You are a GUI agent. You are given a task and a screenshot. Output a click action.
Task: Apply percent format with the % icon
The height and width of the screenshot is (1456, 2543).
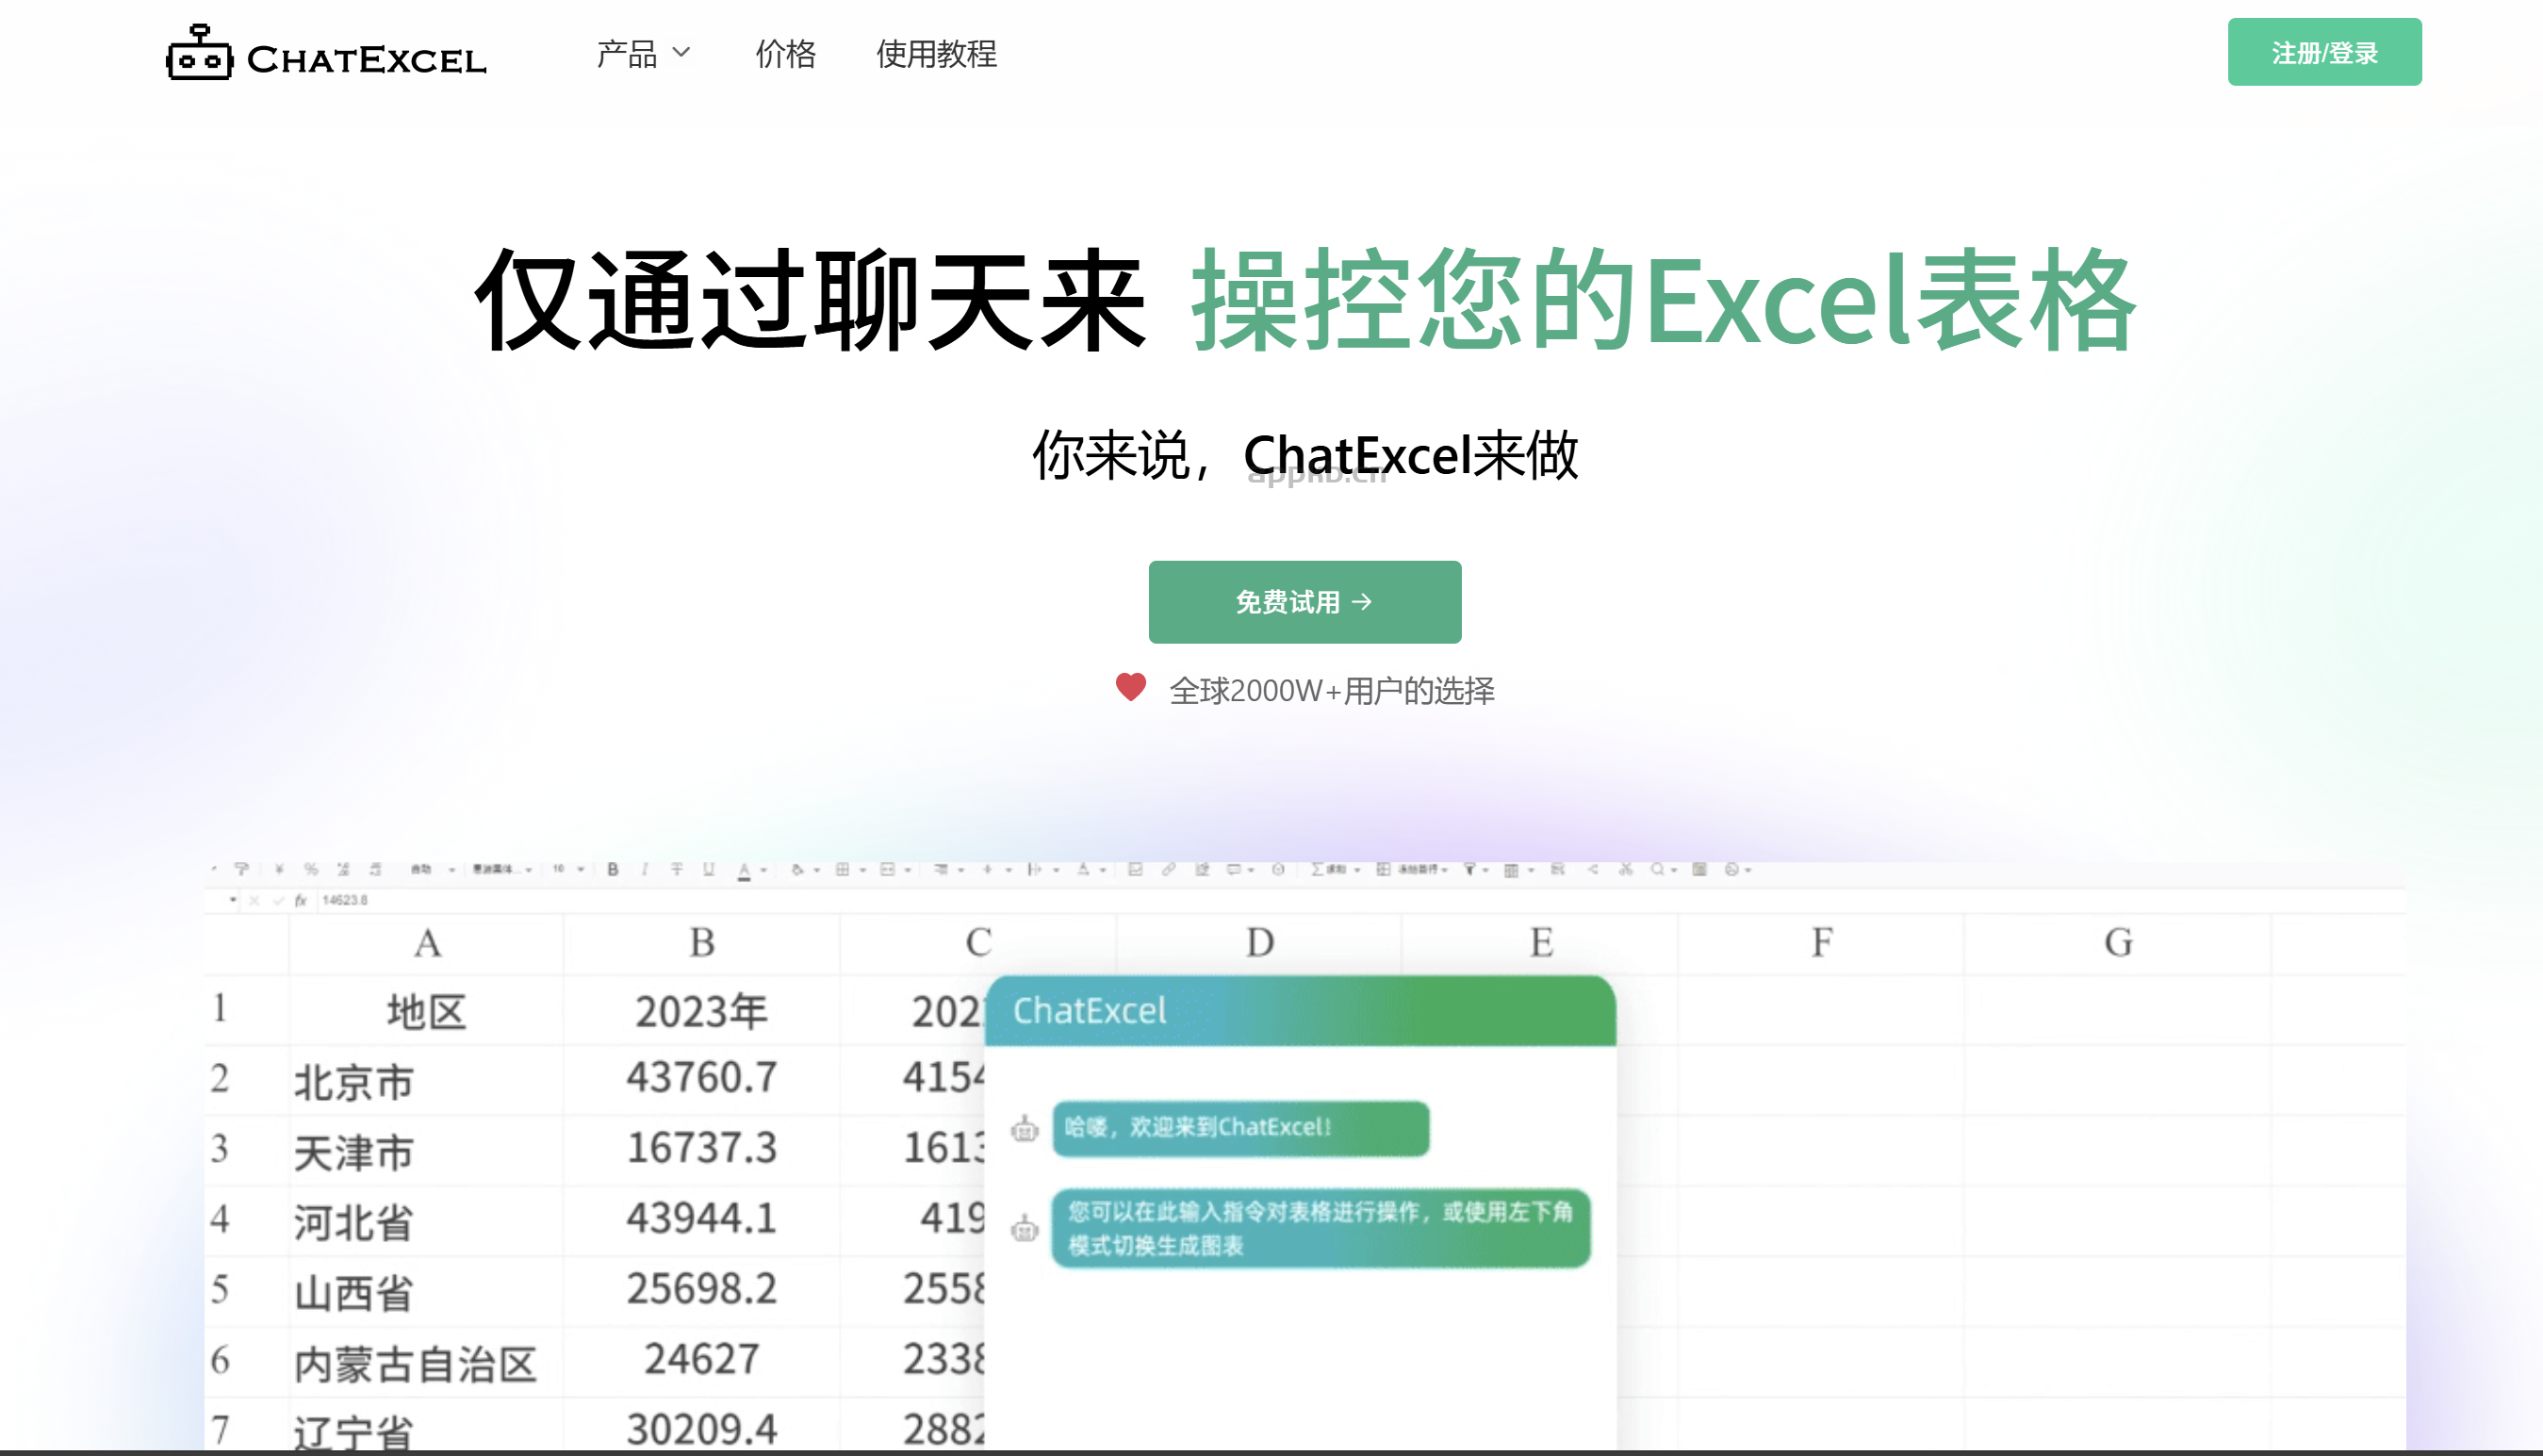[x=311, y=869]
